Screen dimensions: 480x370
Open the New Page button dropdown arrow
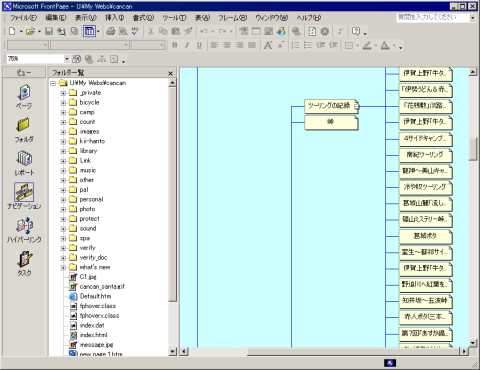coord(21,32)
